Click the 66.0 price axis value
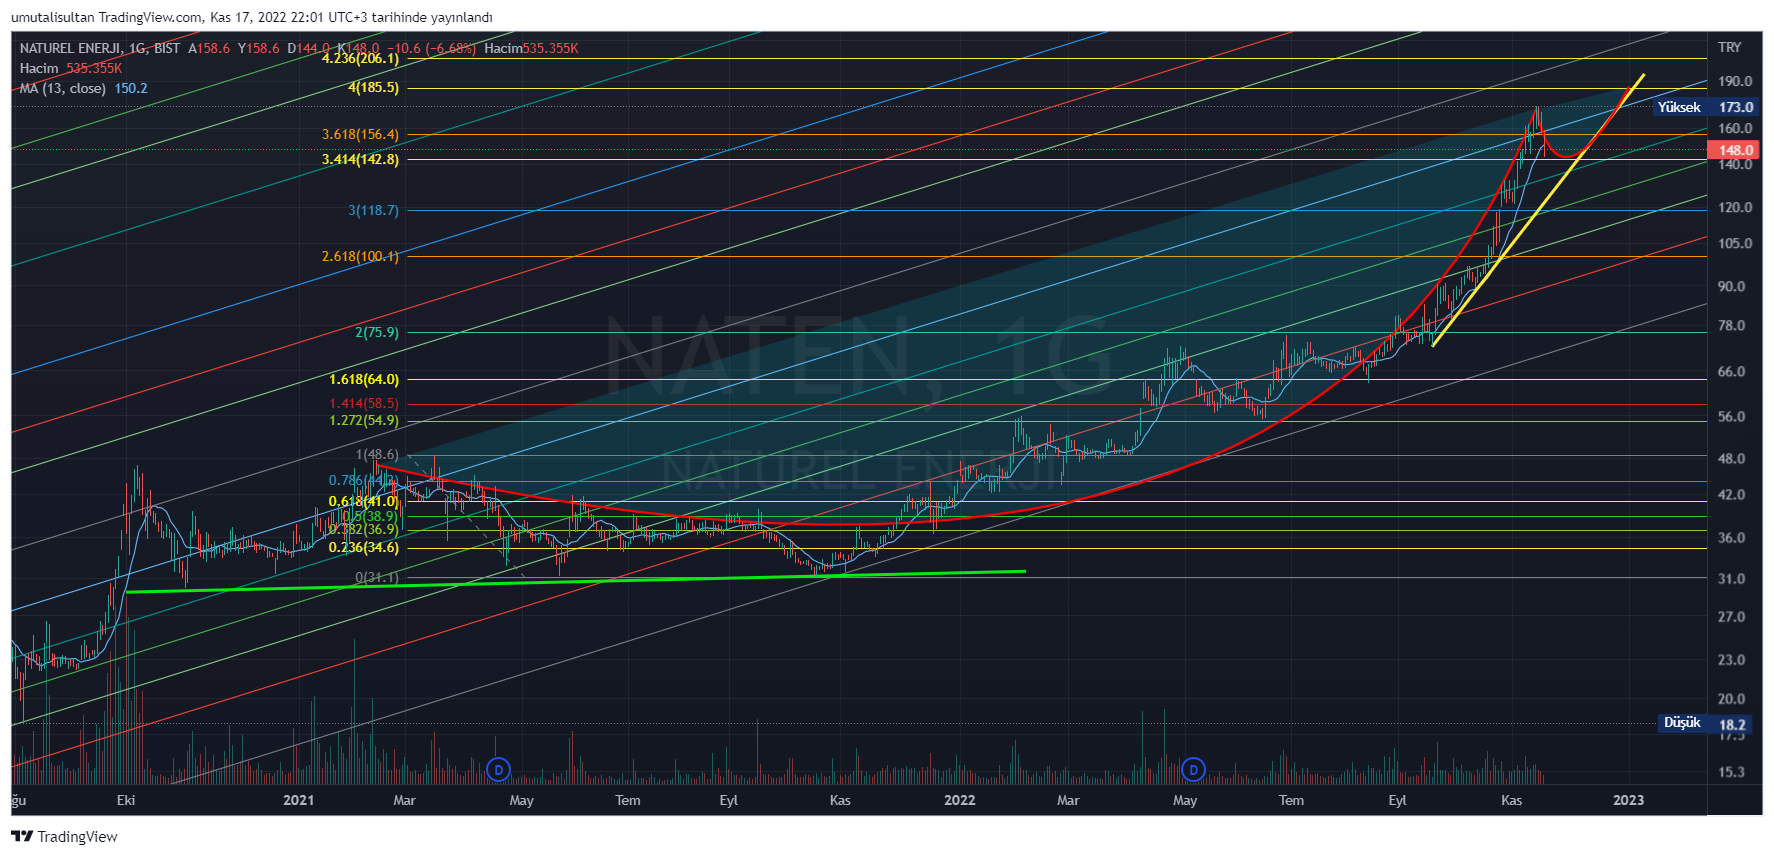 point(1731,371)
